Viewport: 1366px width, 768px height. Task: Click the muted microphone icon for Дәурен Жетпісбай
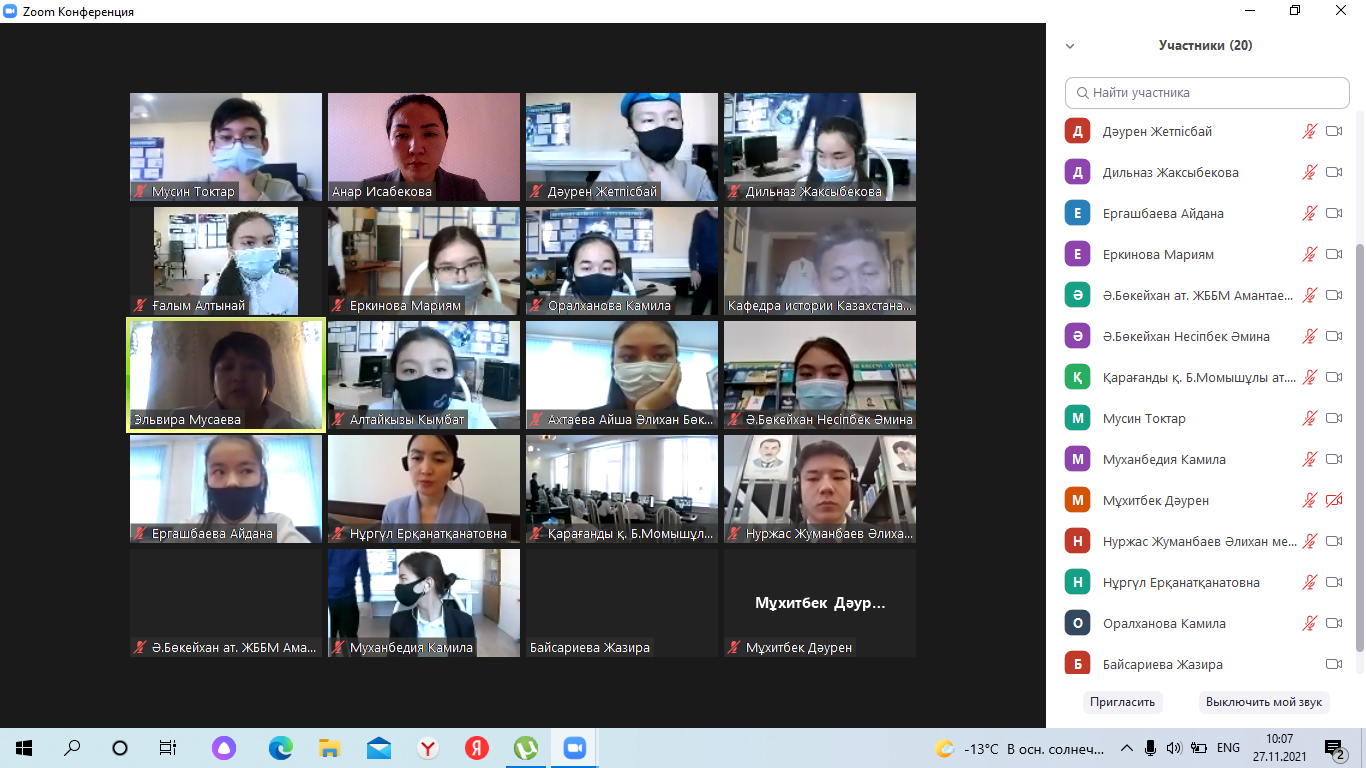pyautogui.click(x=1309, y=131)
